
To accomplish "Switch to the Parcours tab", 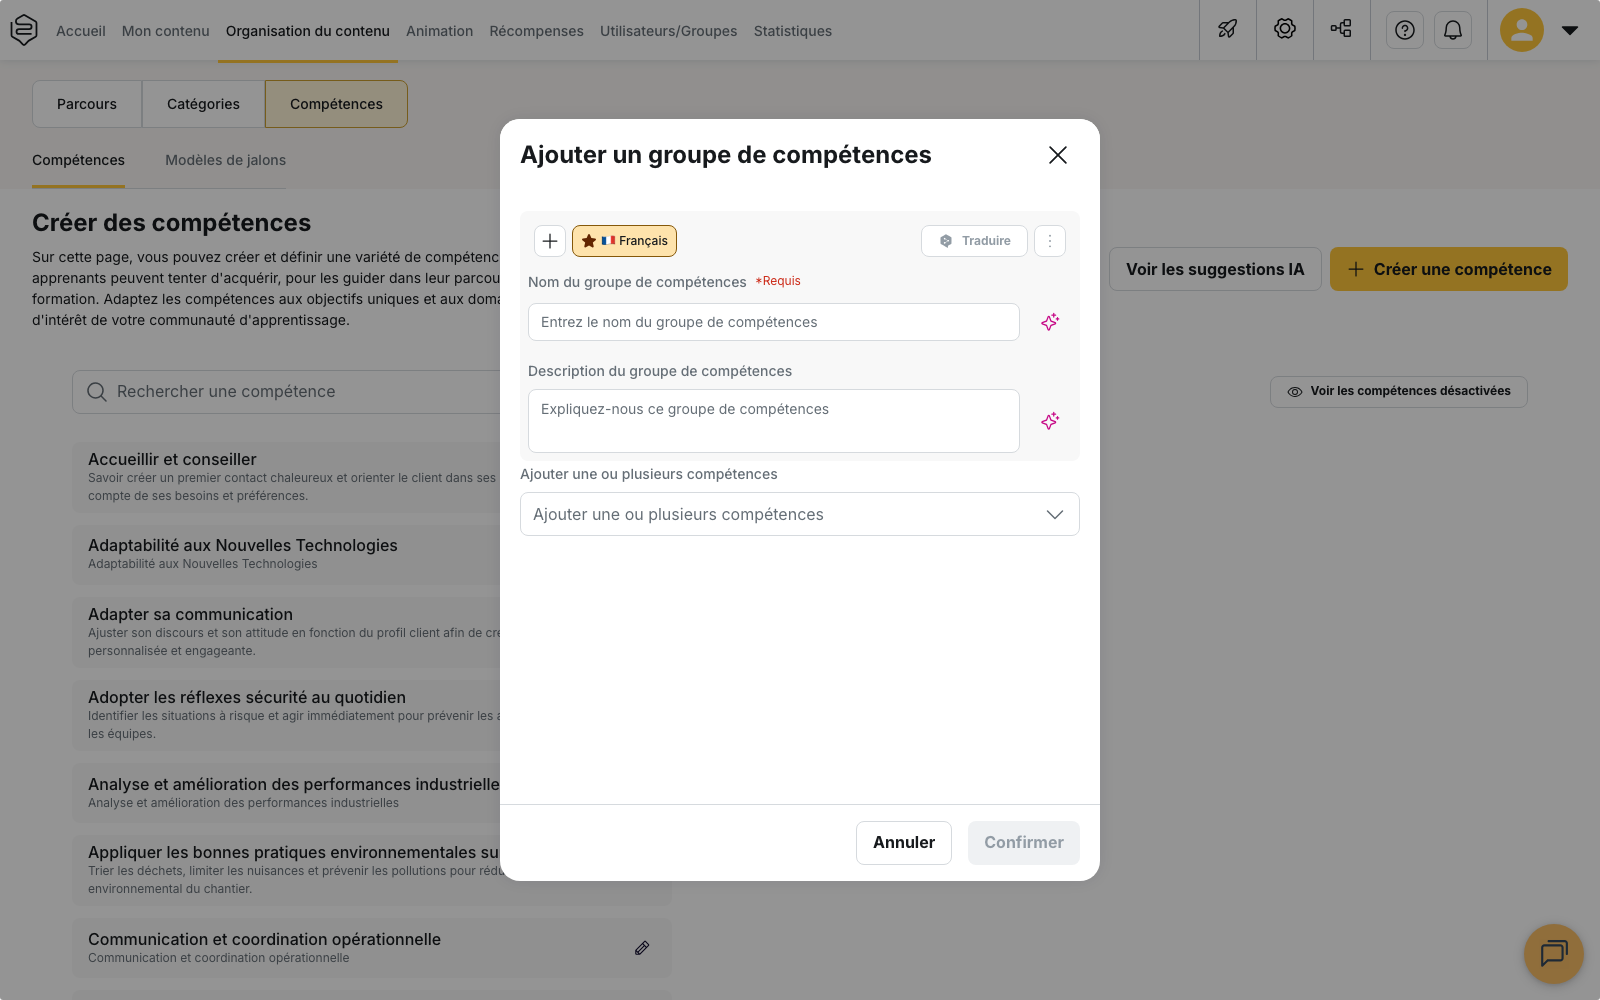I will (87, 104).
